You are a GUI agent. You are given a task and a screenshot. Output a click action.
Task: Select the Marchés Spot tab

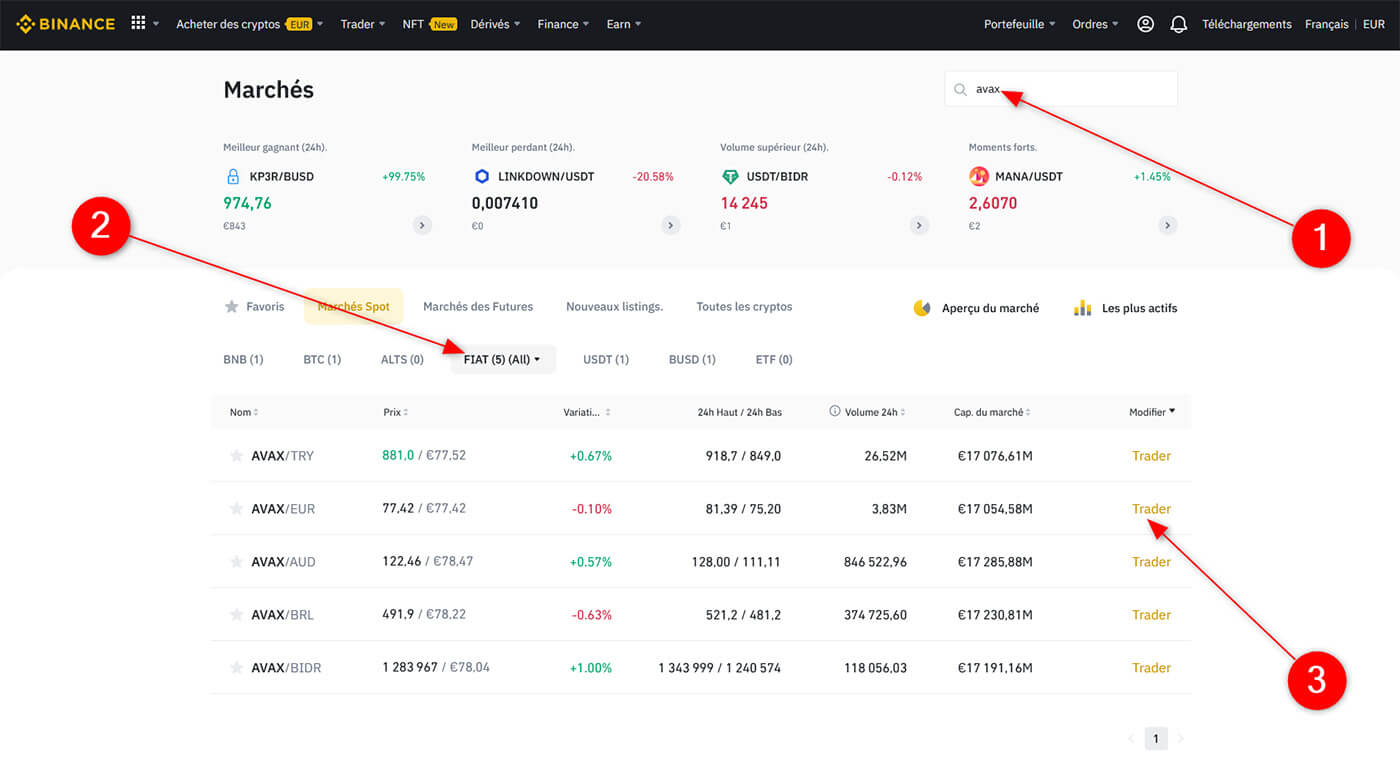pyautogui.click(x=354, y=307)
